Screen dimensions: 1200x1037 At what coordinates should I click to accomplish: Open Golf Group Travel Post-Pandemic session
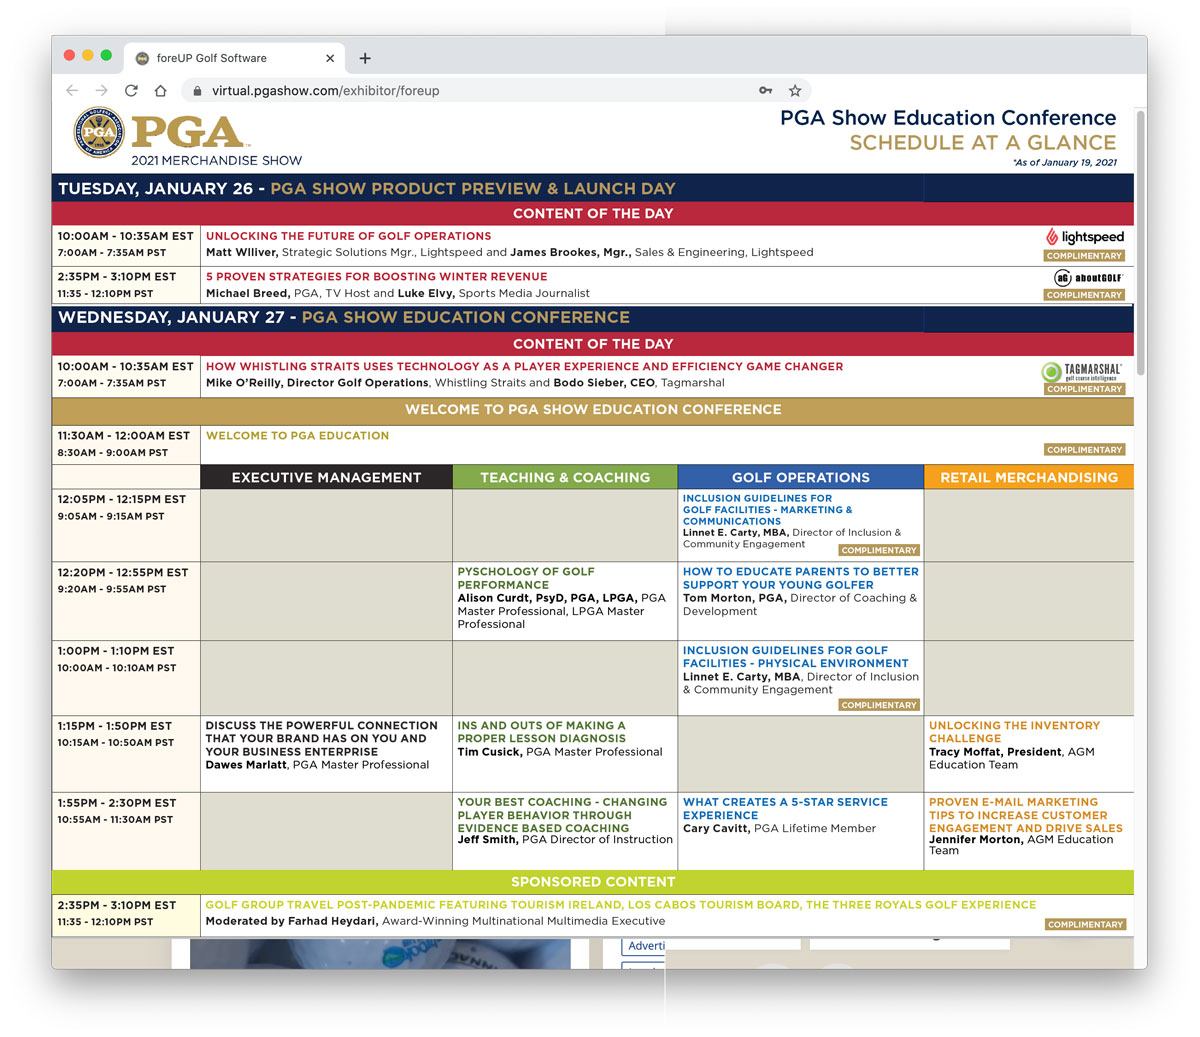620,905
